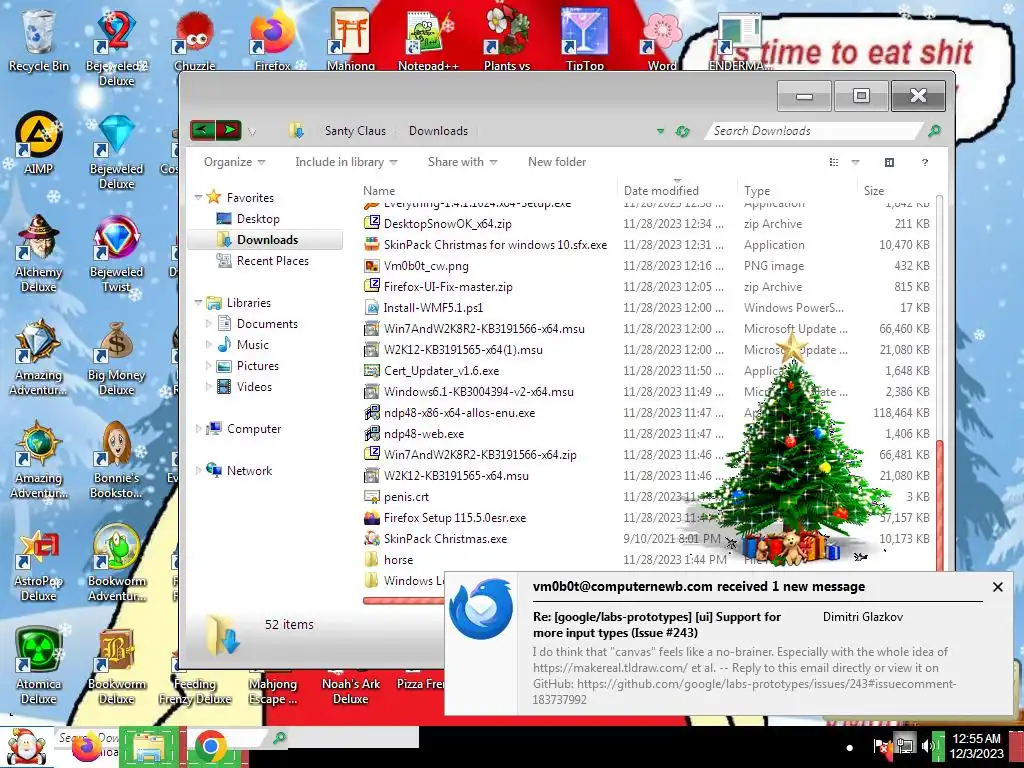Open Chrome from the taskbar
Image resolution: width=1024 pixels, height=768 pixels.
210,747
